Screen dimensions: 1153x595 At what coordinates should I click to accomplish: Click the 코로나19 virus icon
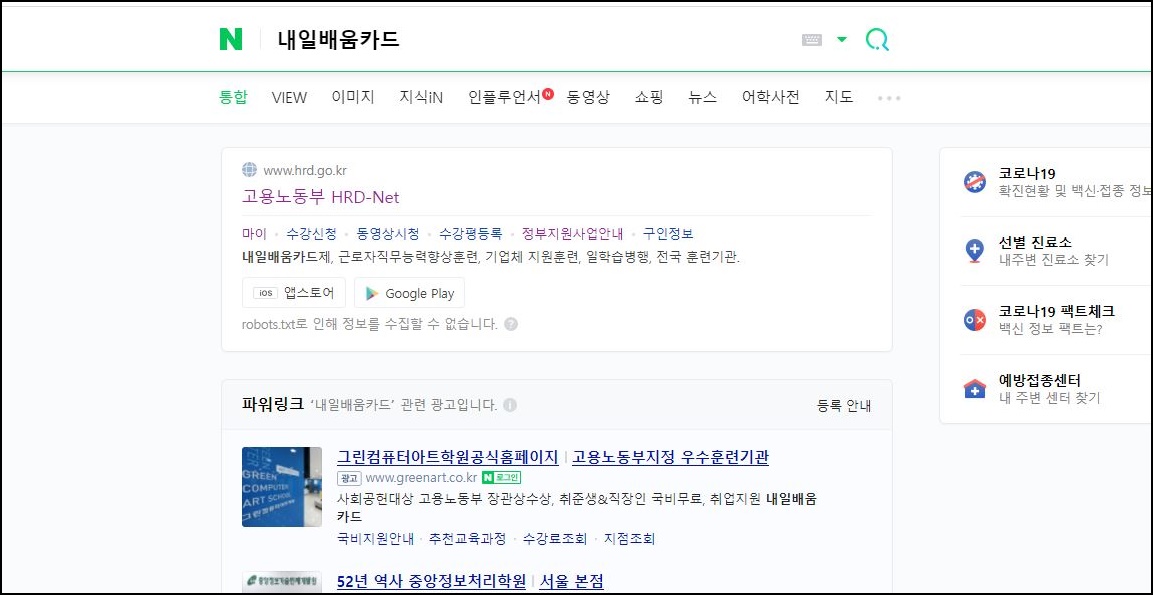(x=974, y=182)
